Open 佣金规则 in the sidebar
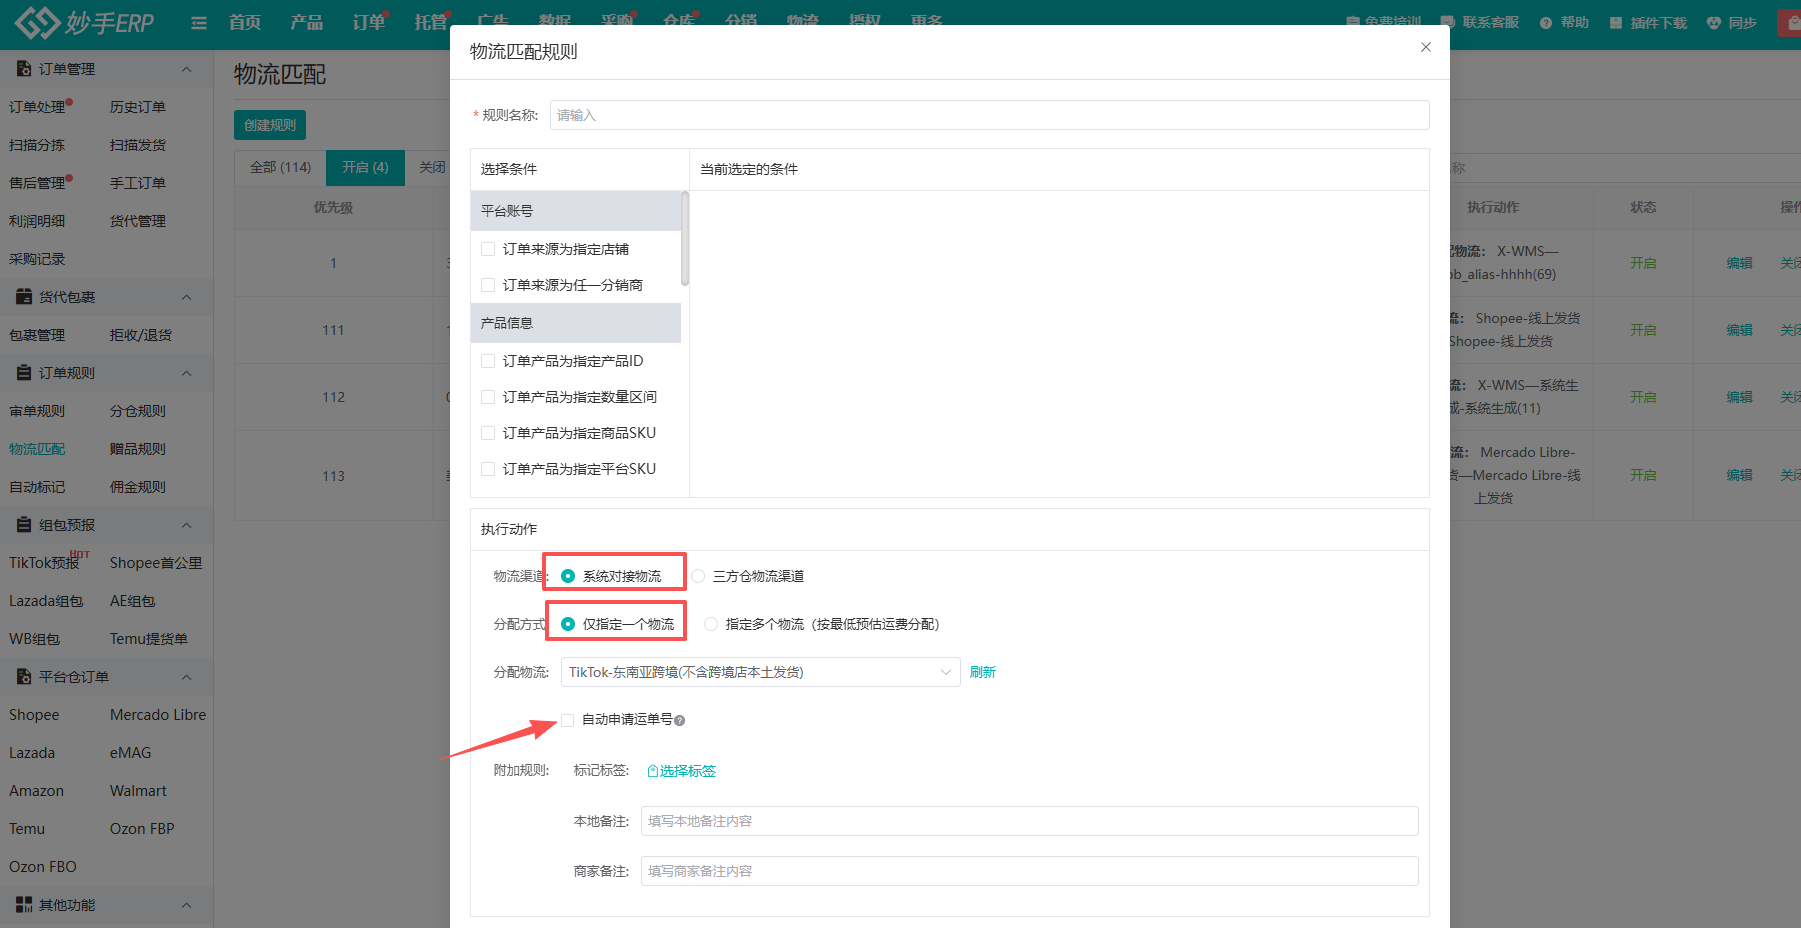1801x928 pixels. (138, 487)
